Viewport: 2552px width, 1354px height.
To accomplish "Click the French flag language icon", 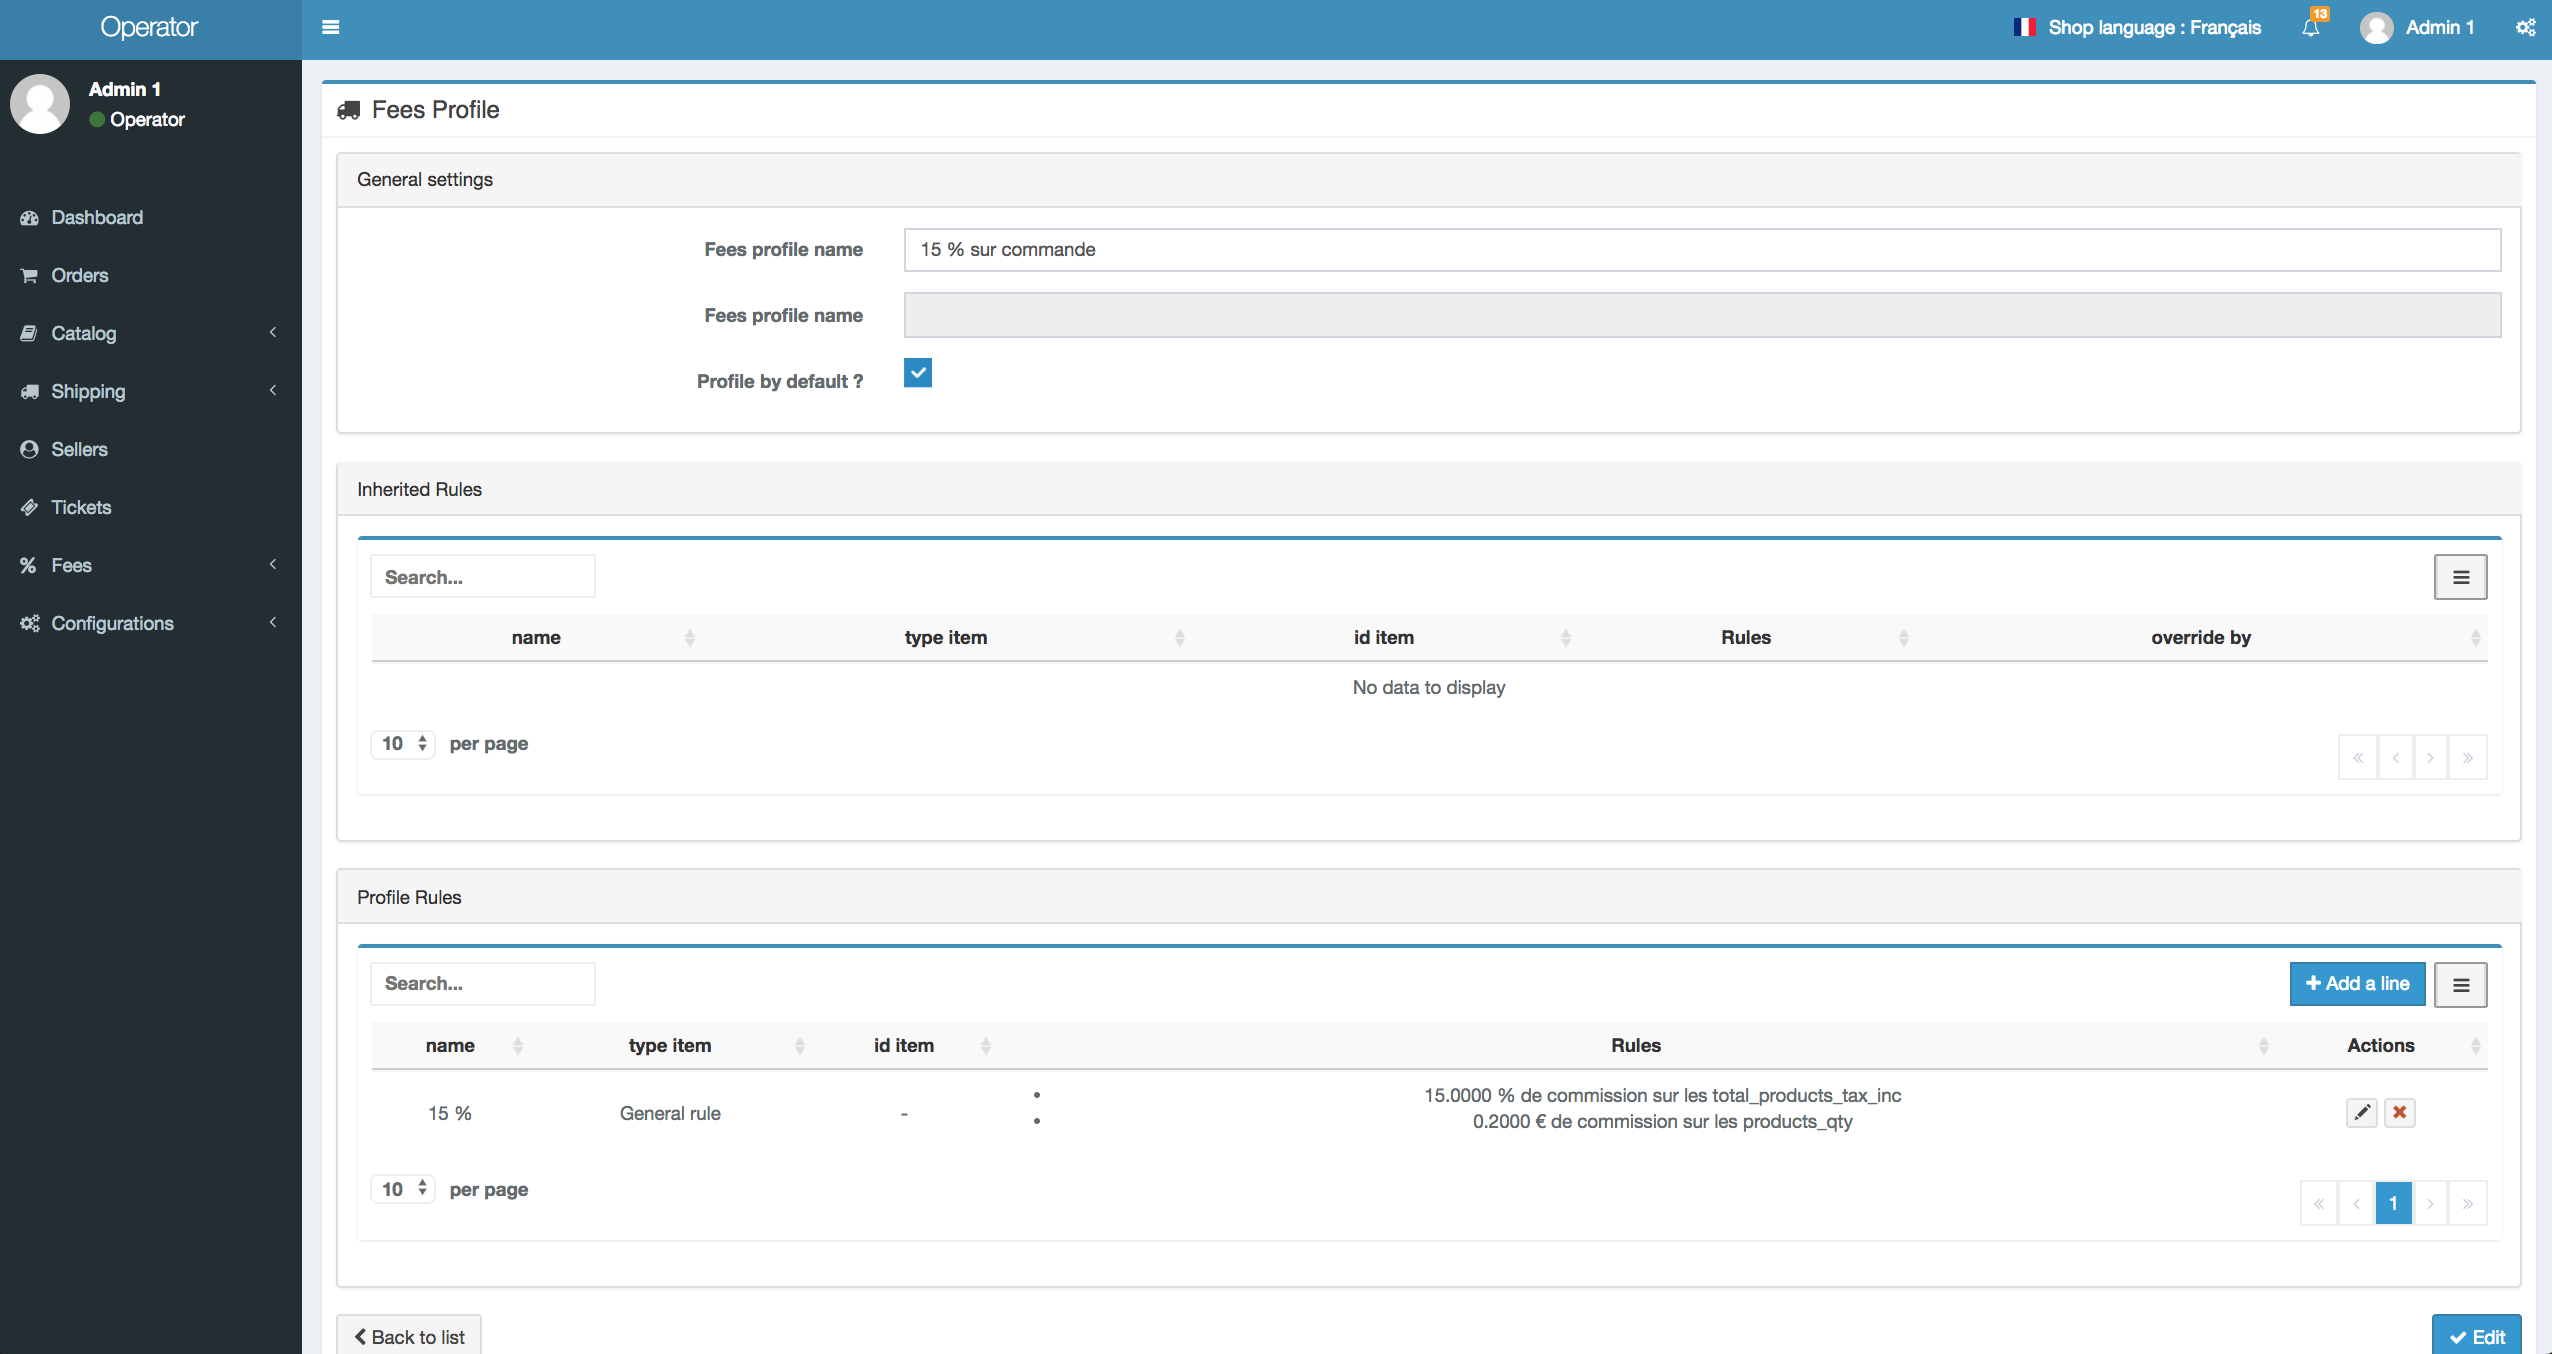I will click(2024, 27).
